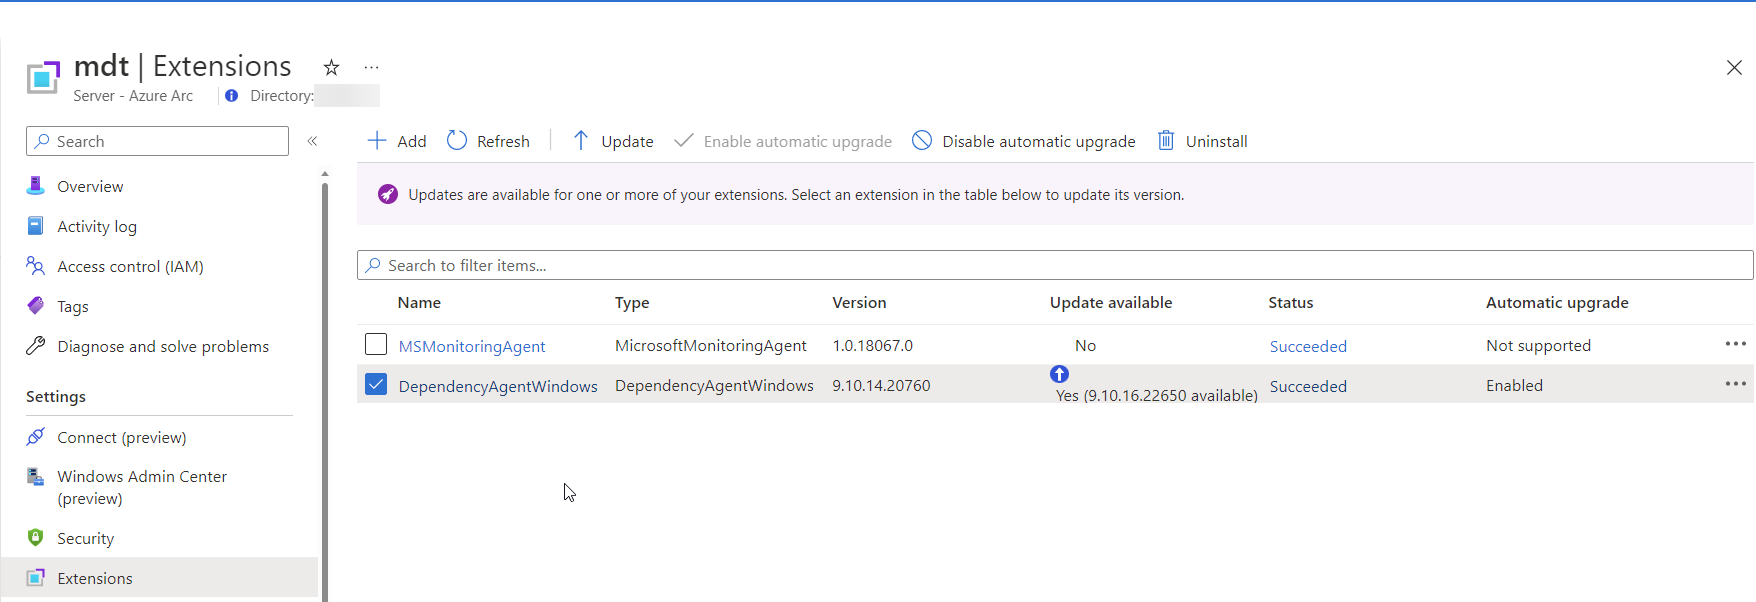The width and height of the screenshot is (1756, 602).
Task: Refresh the extensions list
Action: (x=488, y=141)
